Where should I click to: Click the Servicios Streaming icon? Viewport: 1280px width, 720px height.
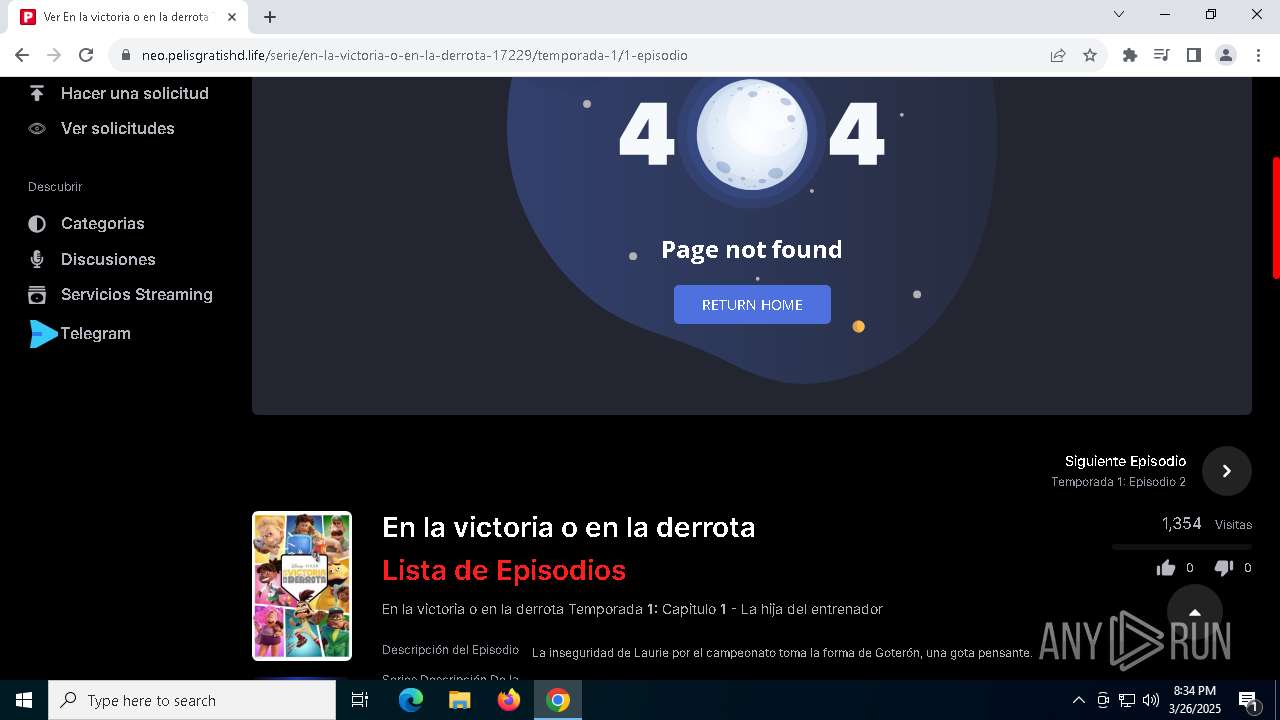(37, 294)
